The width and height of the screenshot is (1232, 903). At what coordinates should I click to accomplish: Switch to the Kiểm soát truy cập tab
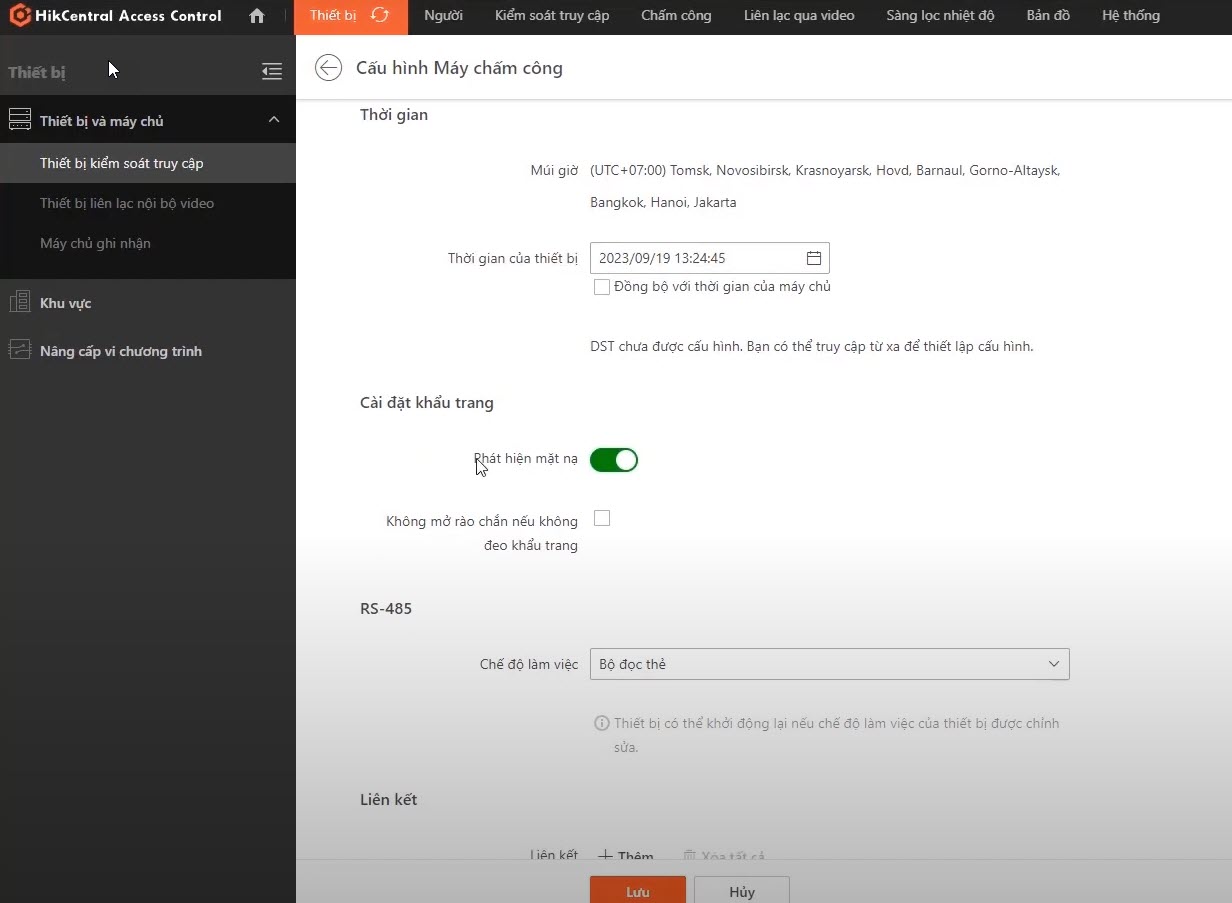pos(552,16)
